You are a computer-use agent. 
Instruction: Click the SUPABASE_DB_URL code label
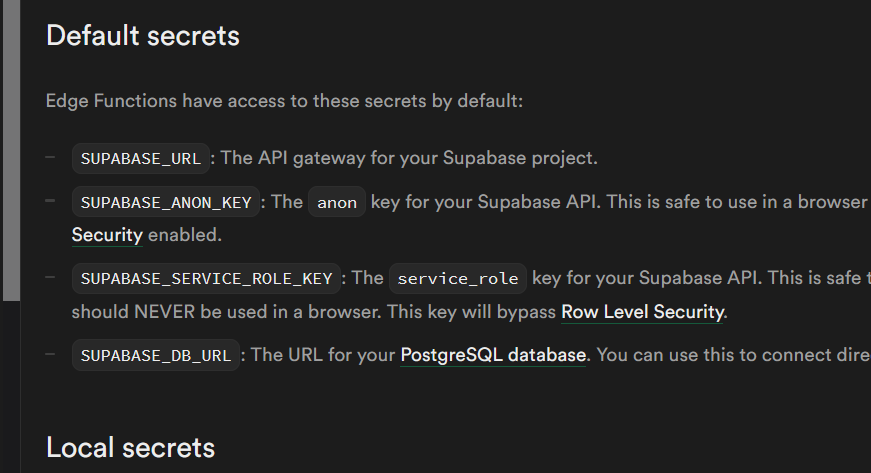(x=156, y=355)
